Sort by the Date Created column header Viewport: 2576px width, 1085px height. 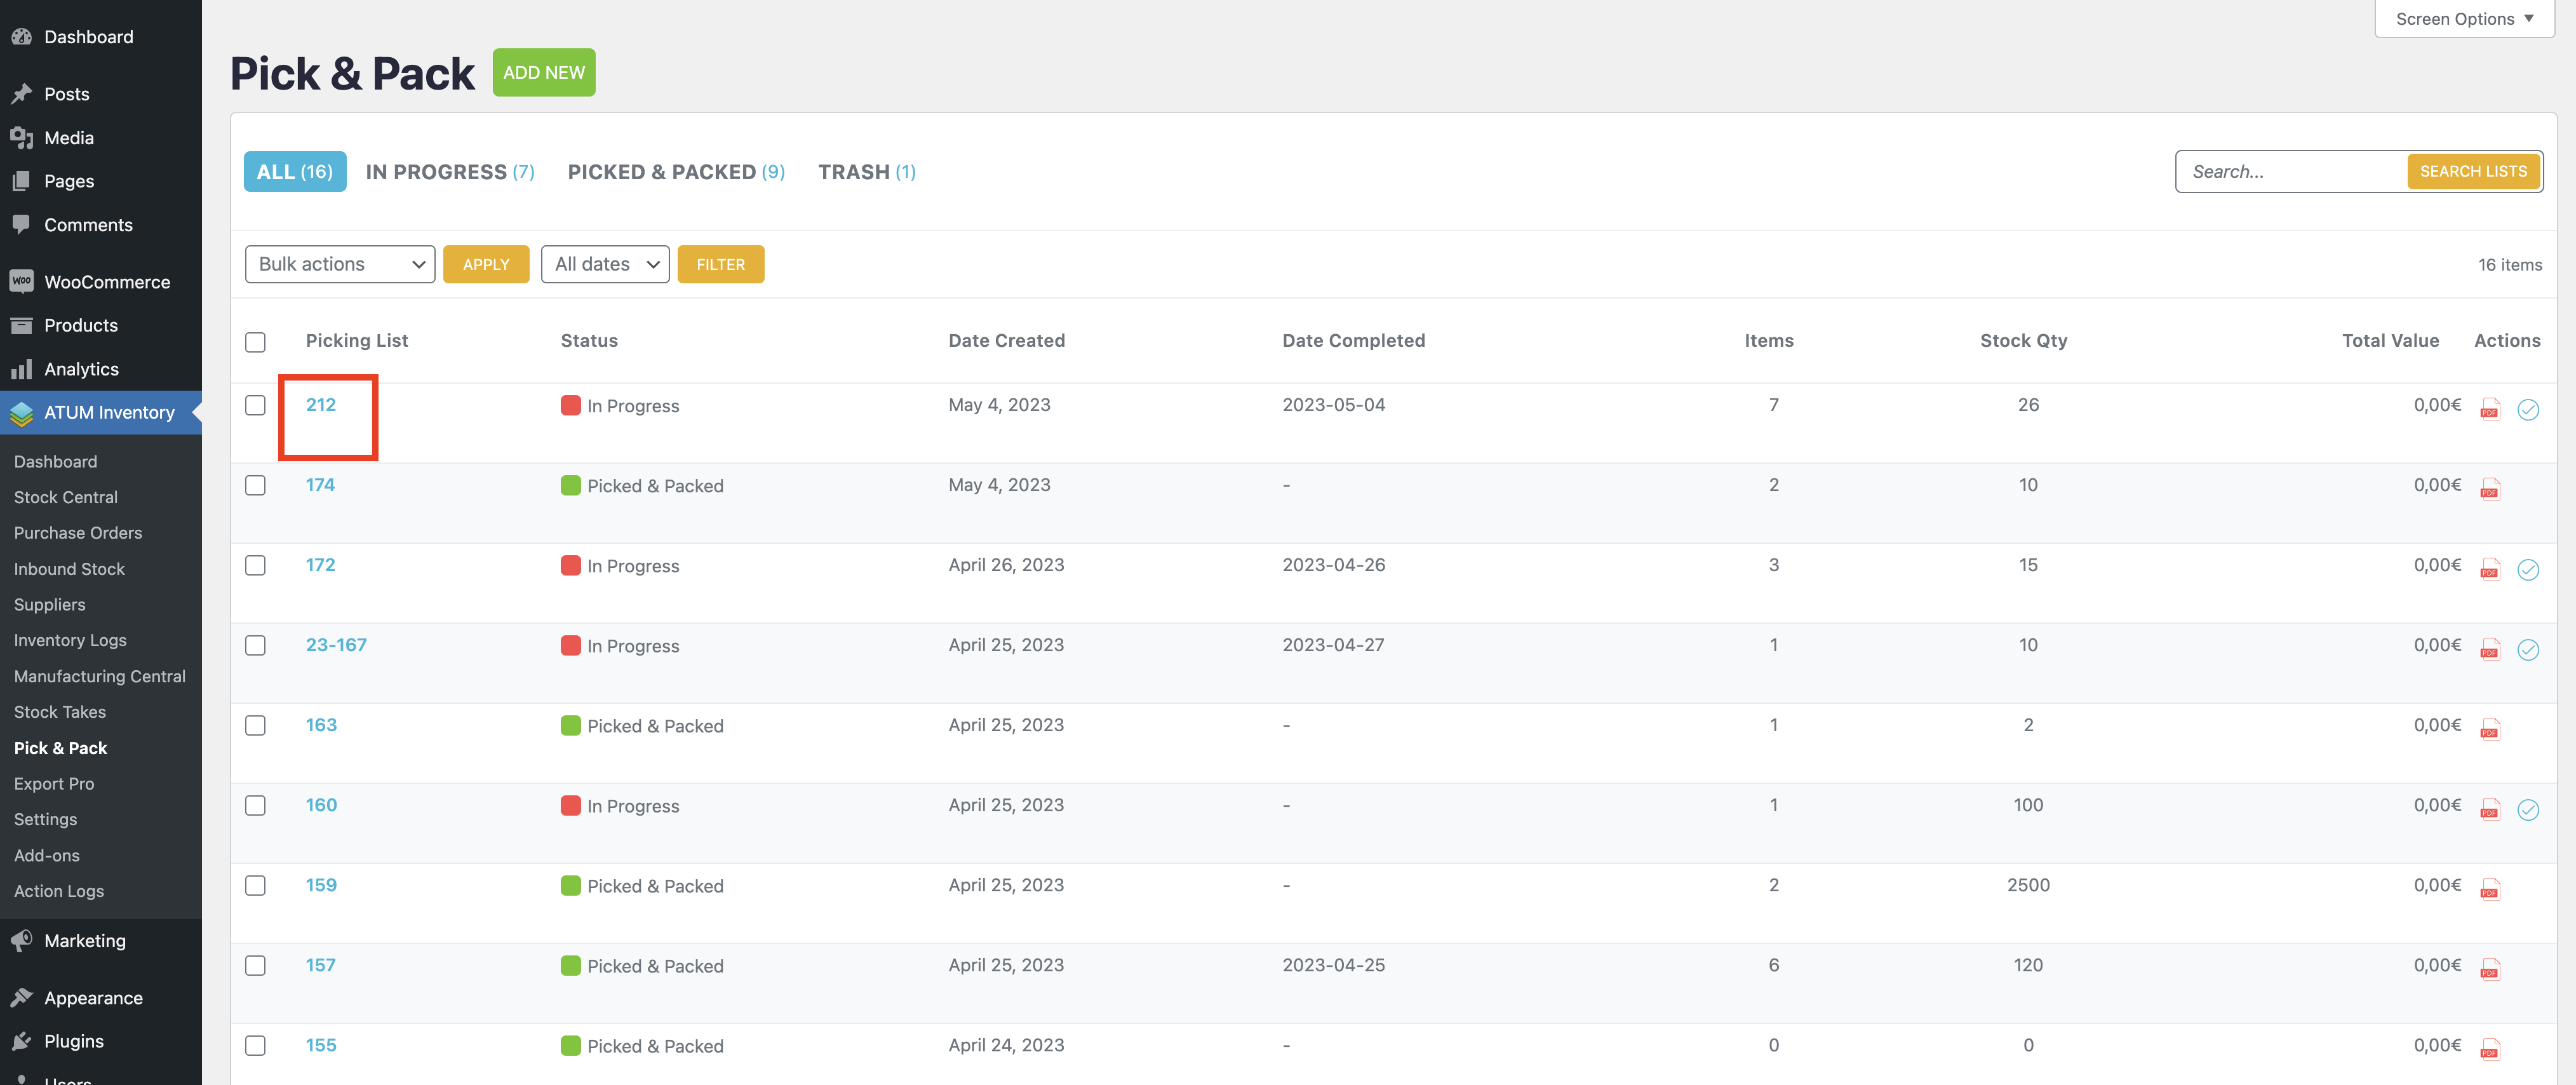tap(1007, 340)
